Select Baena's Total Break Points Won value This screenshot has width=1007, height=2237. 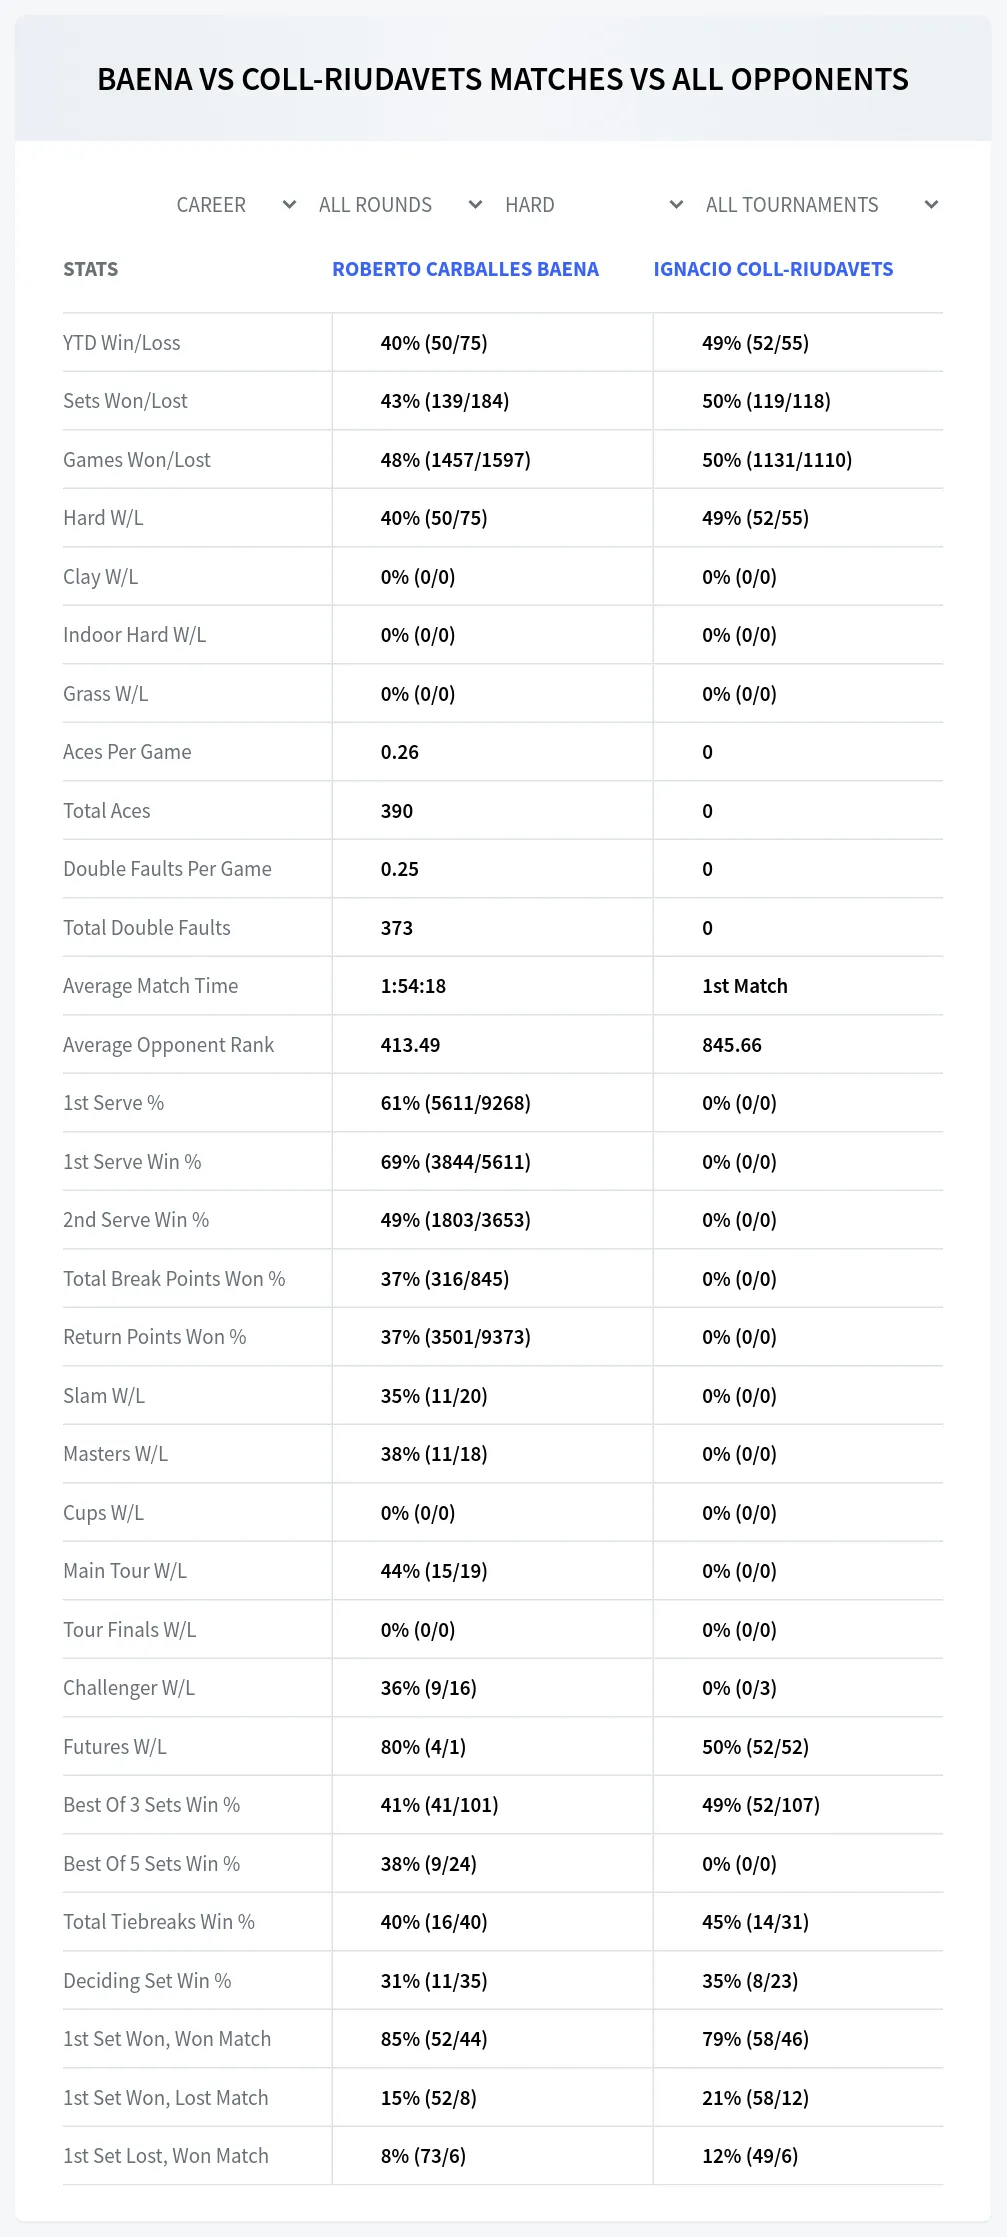[445, 1279]
